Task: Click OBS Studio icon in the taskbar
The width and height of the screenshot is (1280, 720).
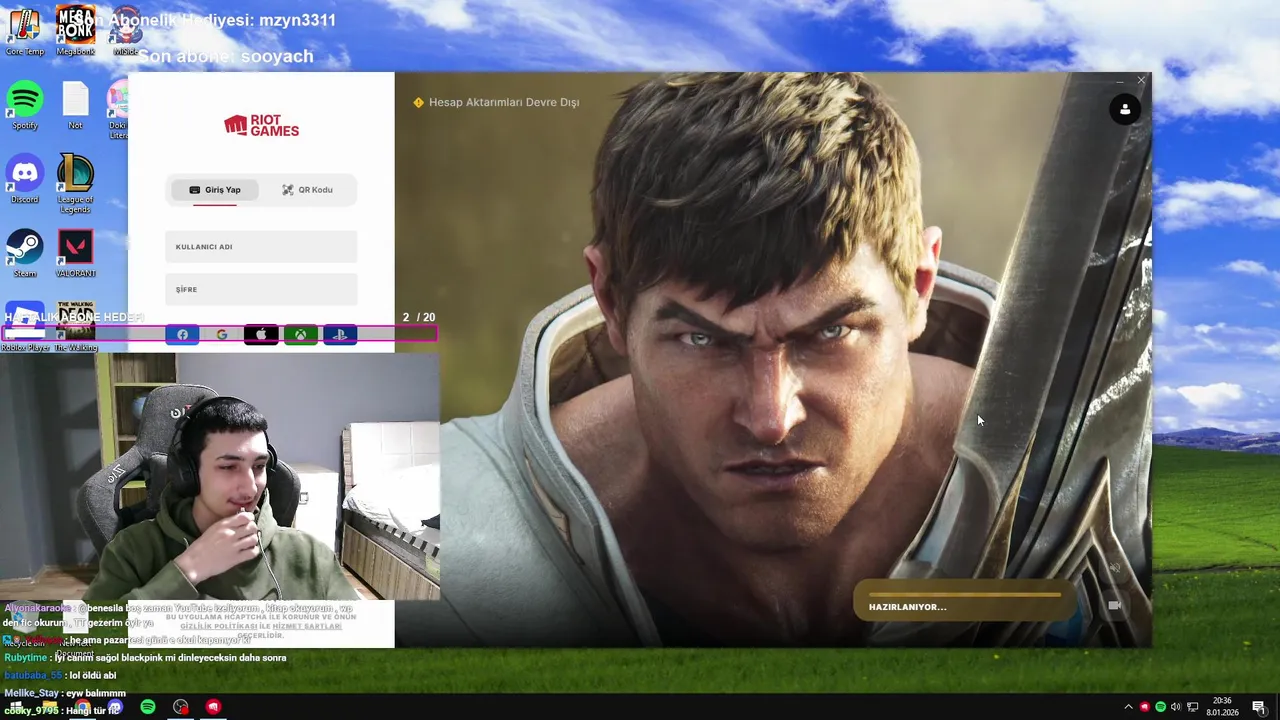Action: click(180, 707)
